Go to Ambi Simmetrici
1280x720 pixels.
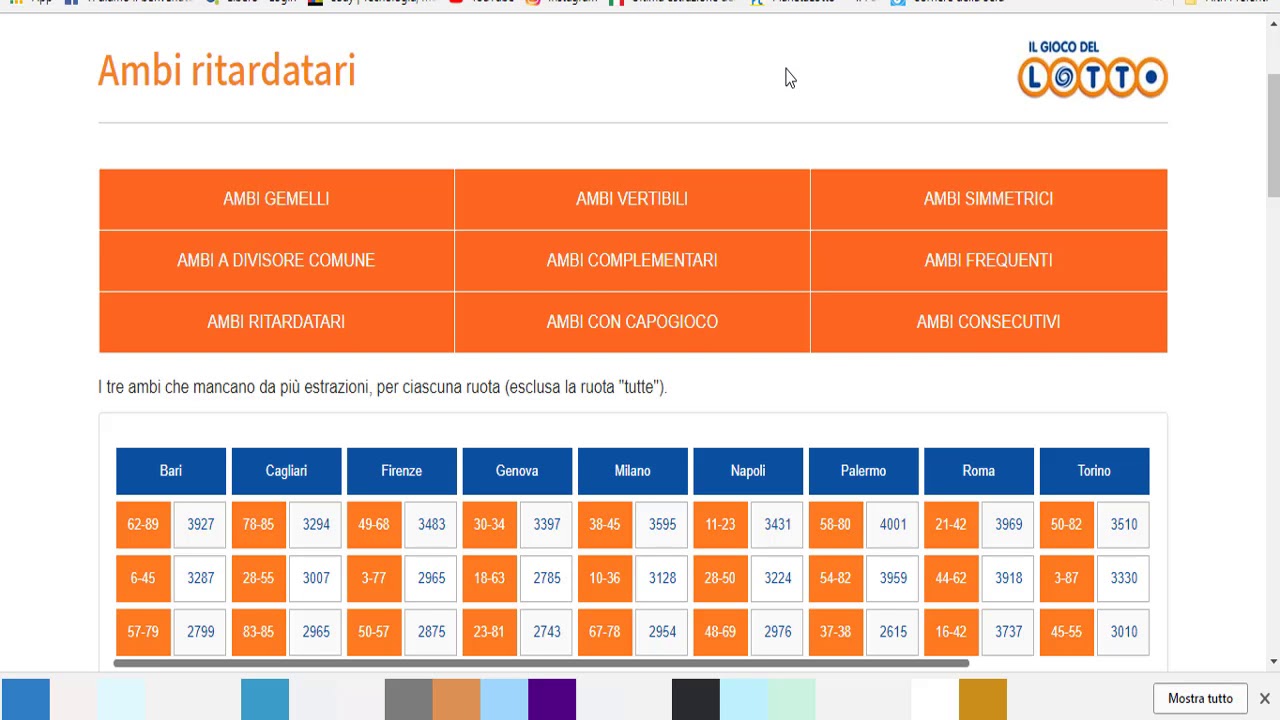click(x=988, y=199)
